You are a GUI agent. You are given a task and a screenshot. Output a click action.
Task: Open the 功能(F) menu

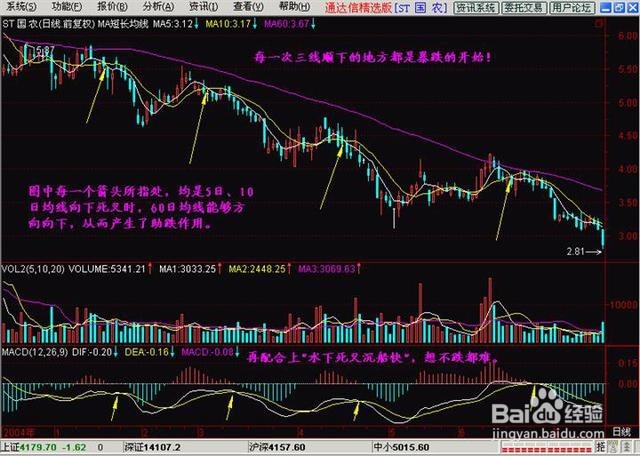click(x=67, y=7)
